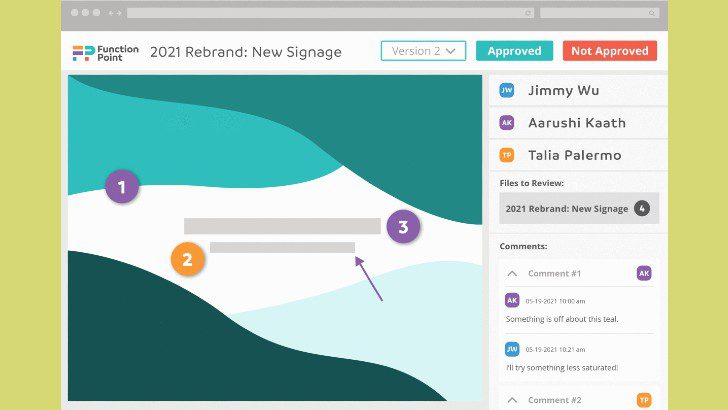Click the Not Approved button
Image resolution: width=728 pixels, height=410 pixels.
point(610,51)
